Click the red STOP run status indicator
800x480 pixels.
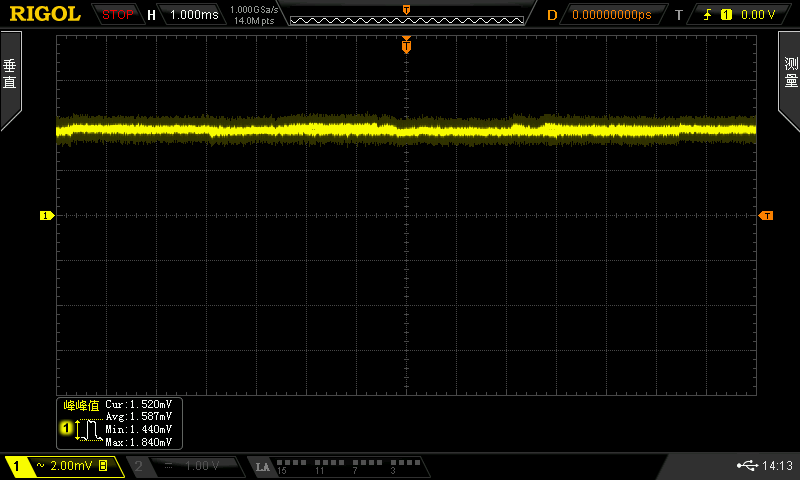117,15
